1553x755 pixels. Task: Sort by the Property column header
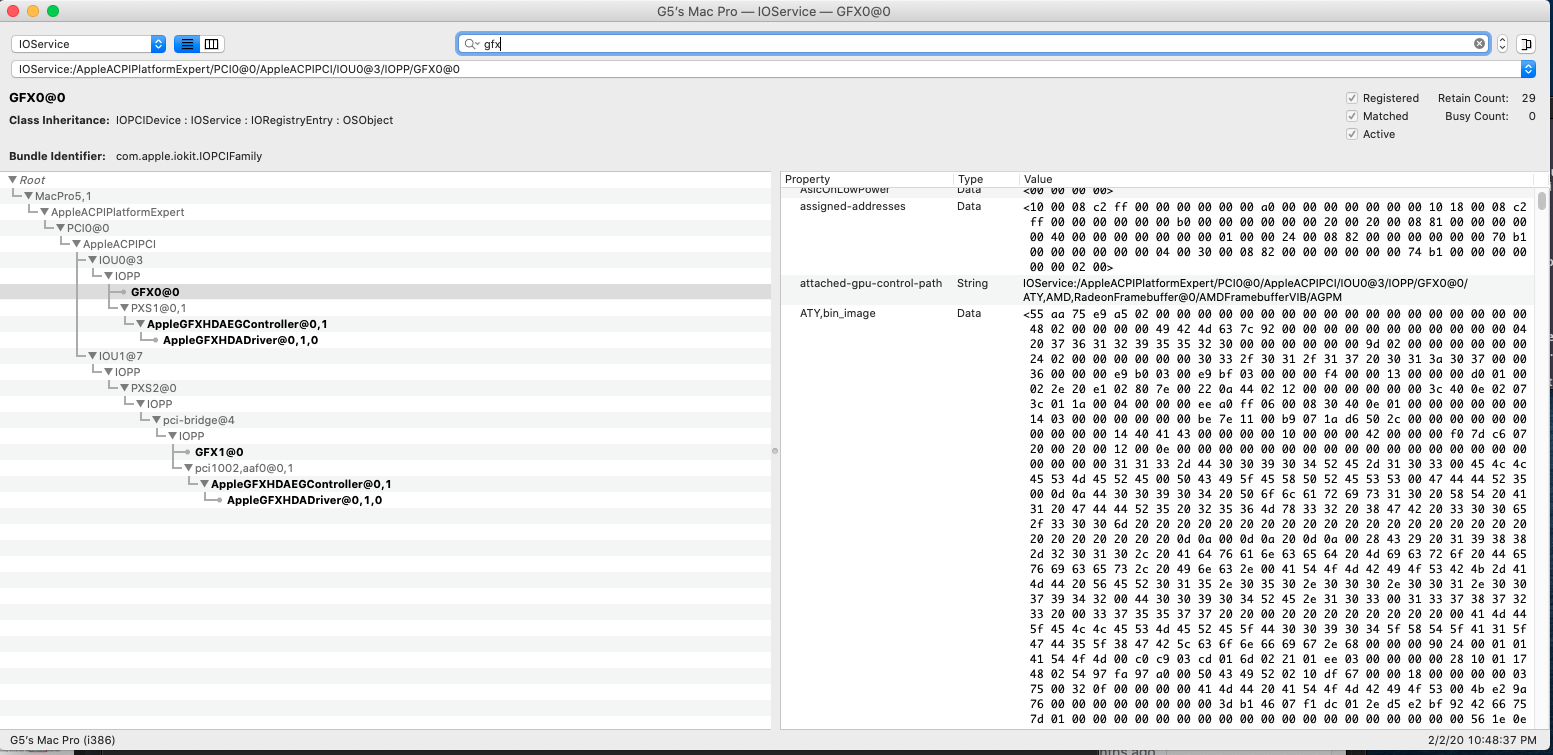tap(866, 179)
